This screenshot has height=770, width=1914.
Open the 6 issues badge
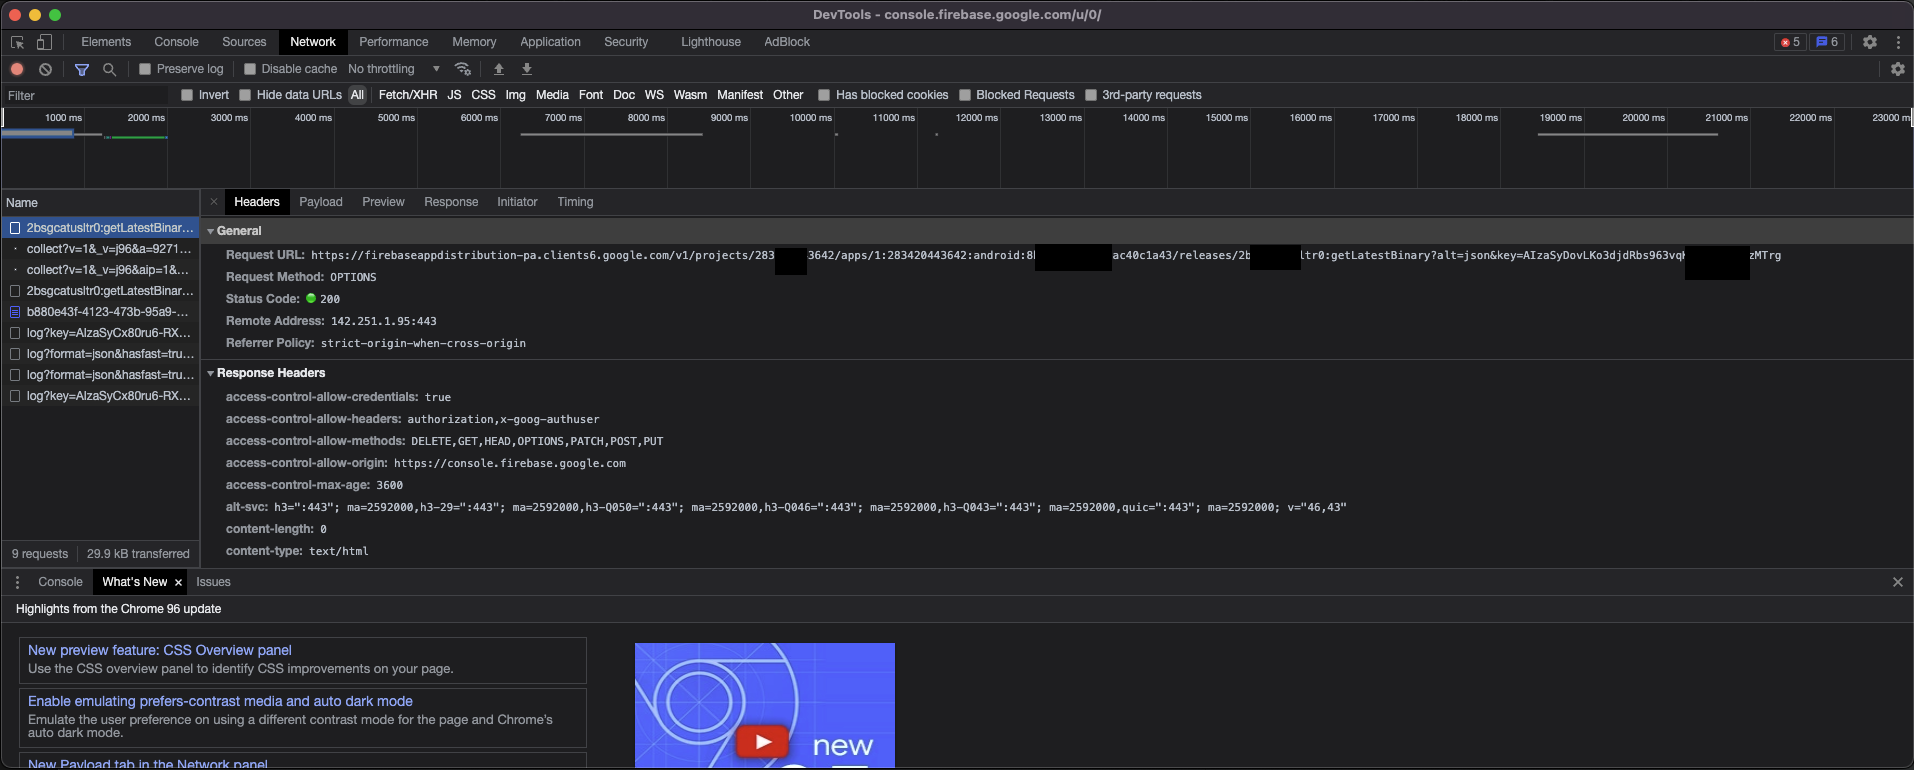[1828, 42]
